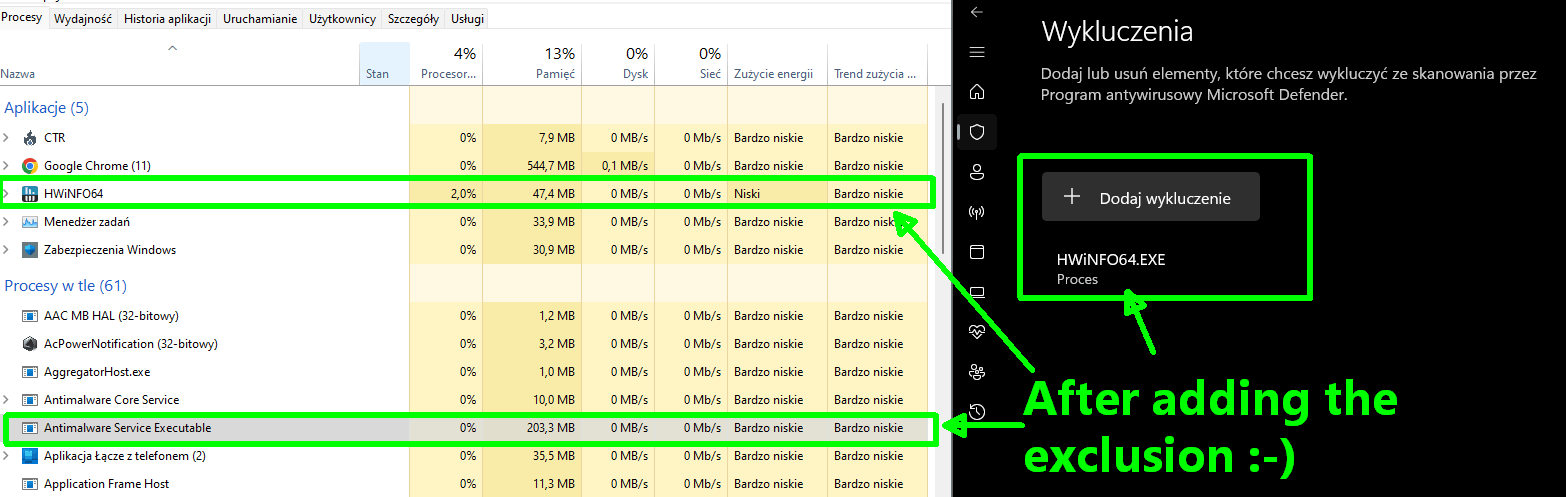
Task: Open the Szczegóły tab
Action: [x=413, y=19]
